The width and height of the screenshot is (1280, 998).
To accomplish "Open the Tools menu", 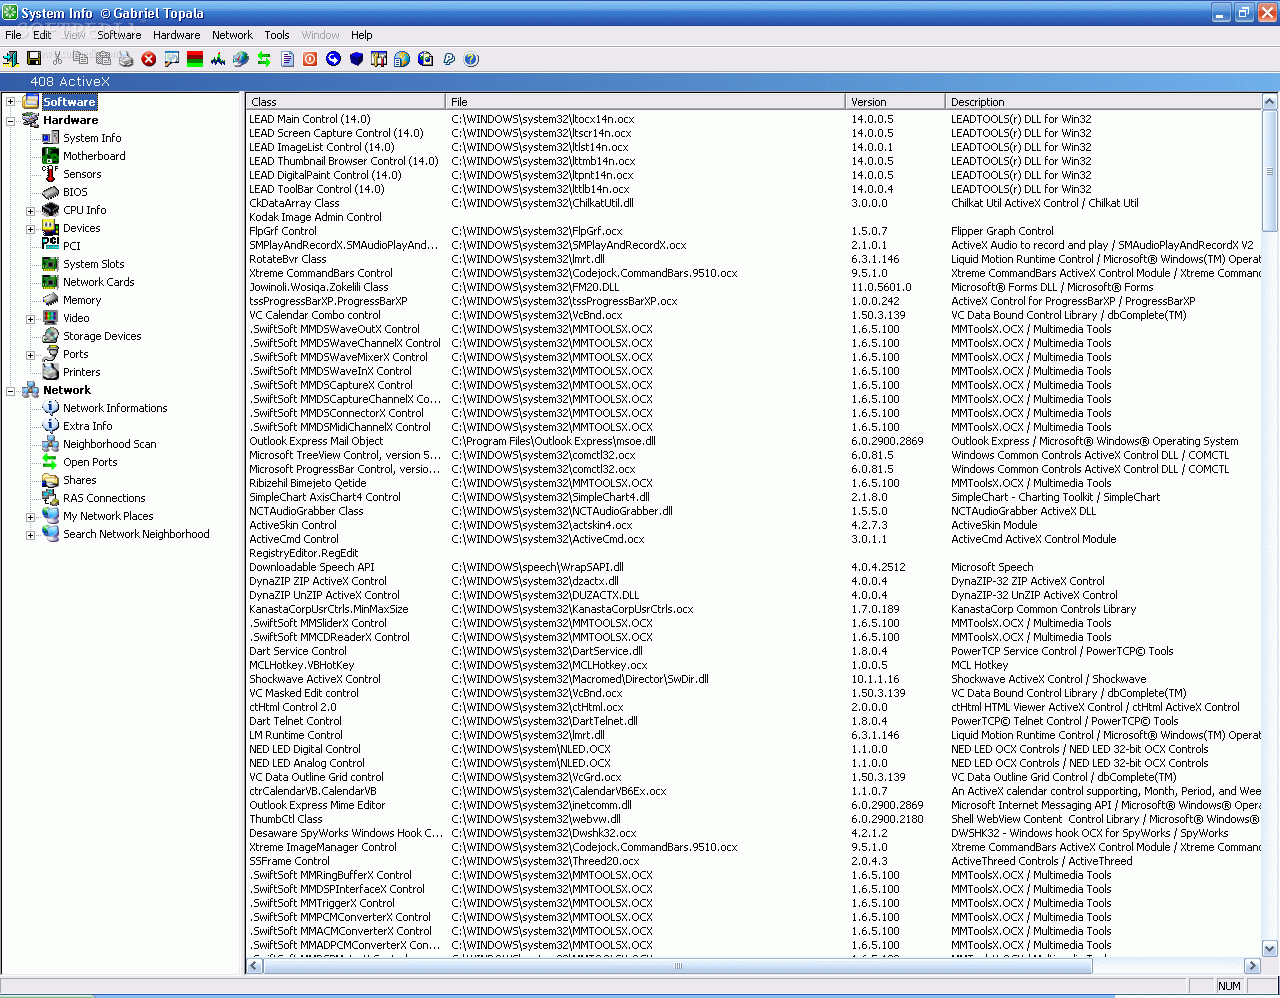I will click(277, 35).
